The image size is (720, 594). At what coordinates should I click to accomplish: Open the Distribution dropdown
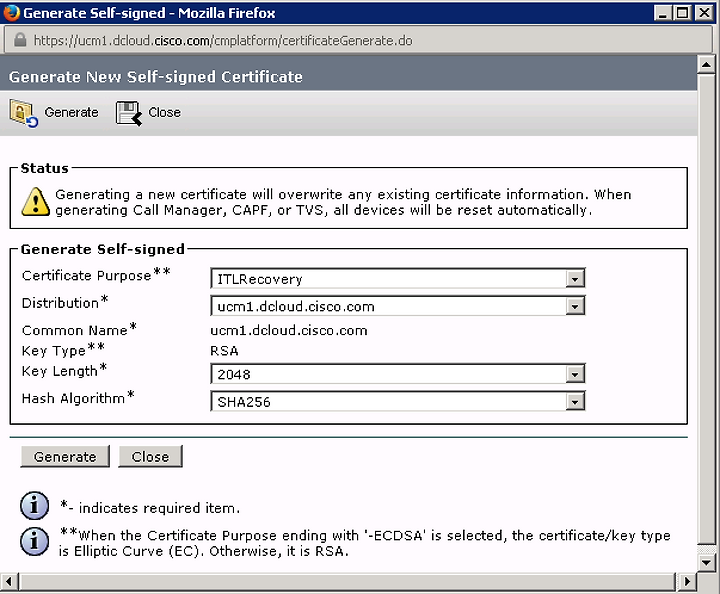tap(398, 306)
